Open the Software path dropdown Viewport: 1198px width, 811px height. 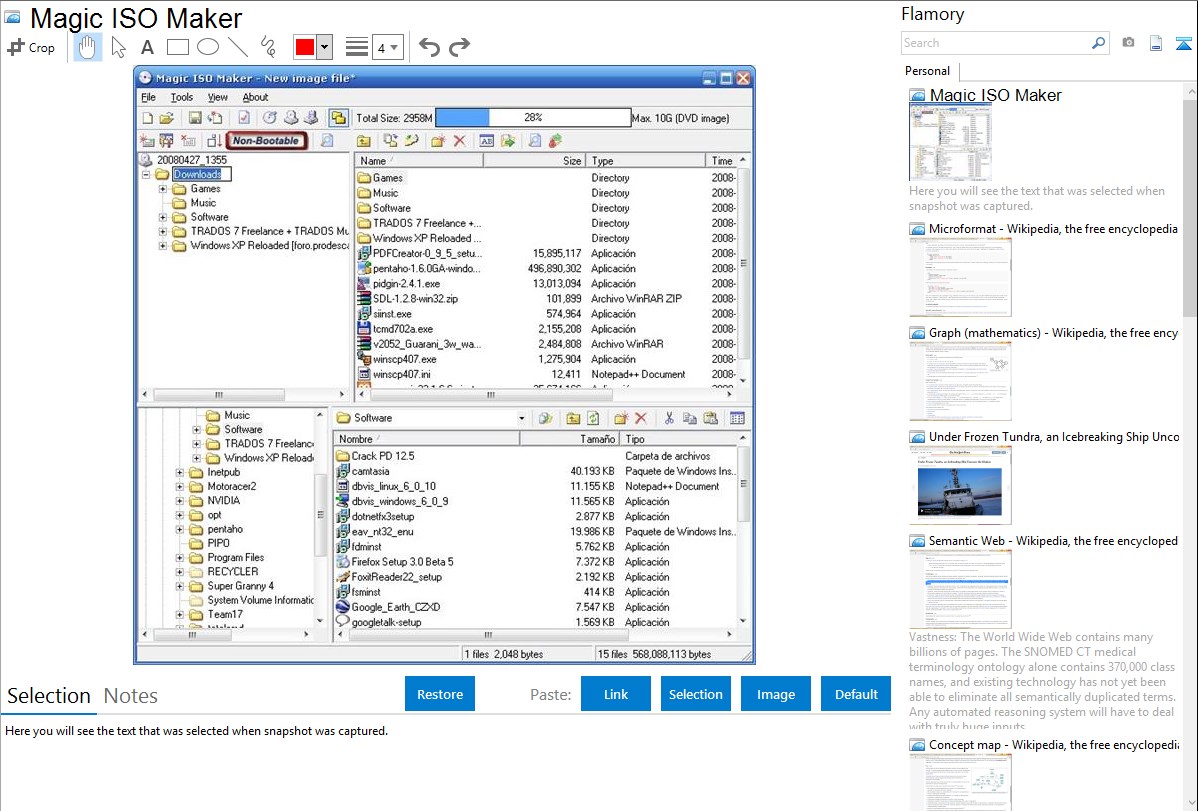(x=522, y=418)
